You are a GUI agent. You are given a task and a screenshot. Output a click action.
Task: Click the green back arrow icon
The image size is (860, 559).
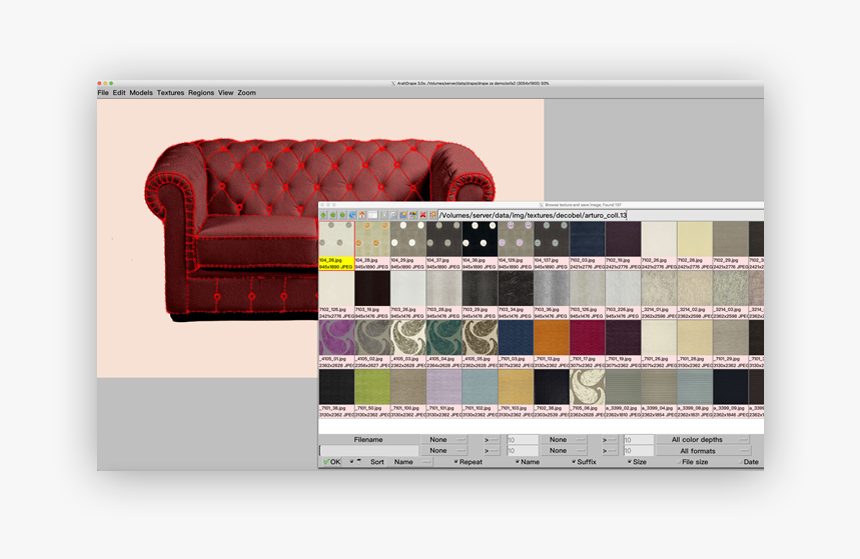[333, 215]
